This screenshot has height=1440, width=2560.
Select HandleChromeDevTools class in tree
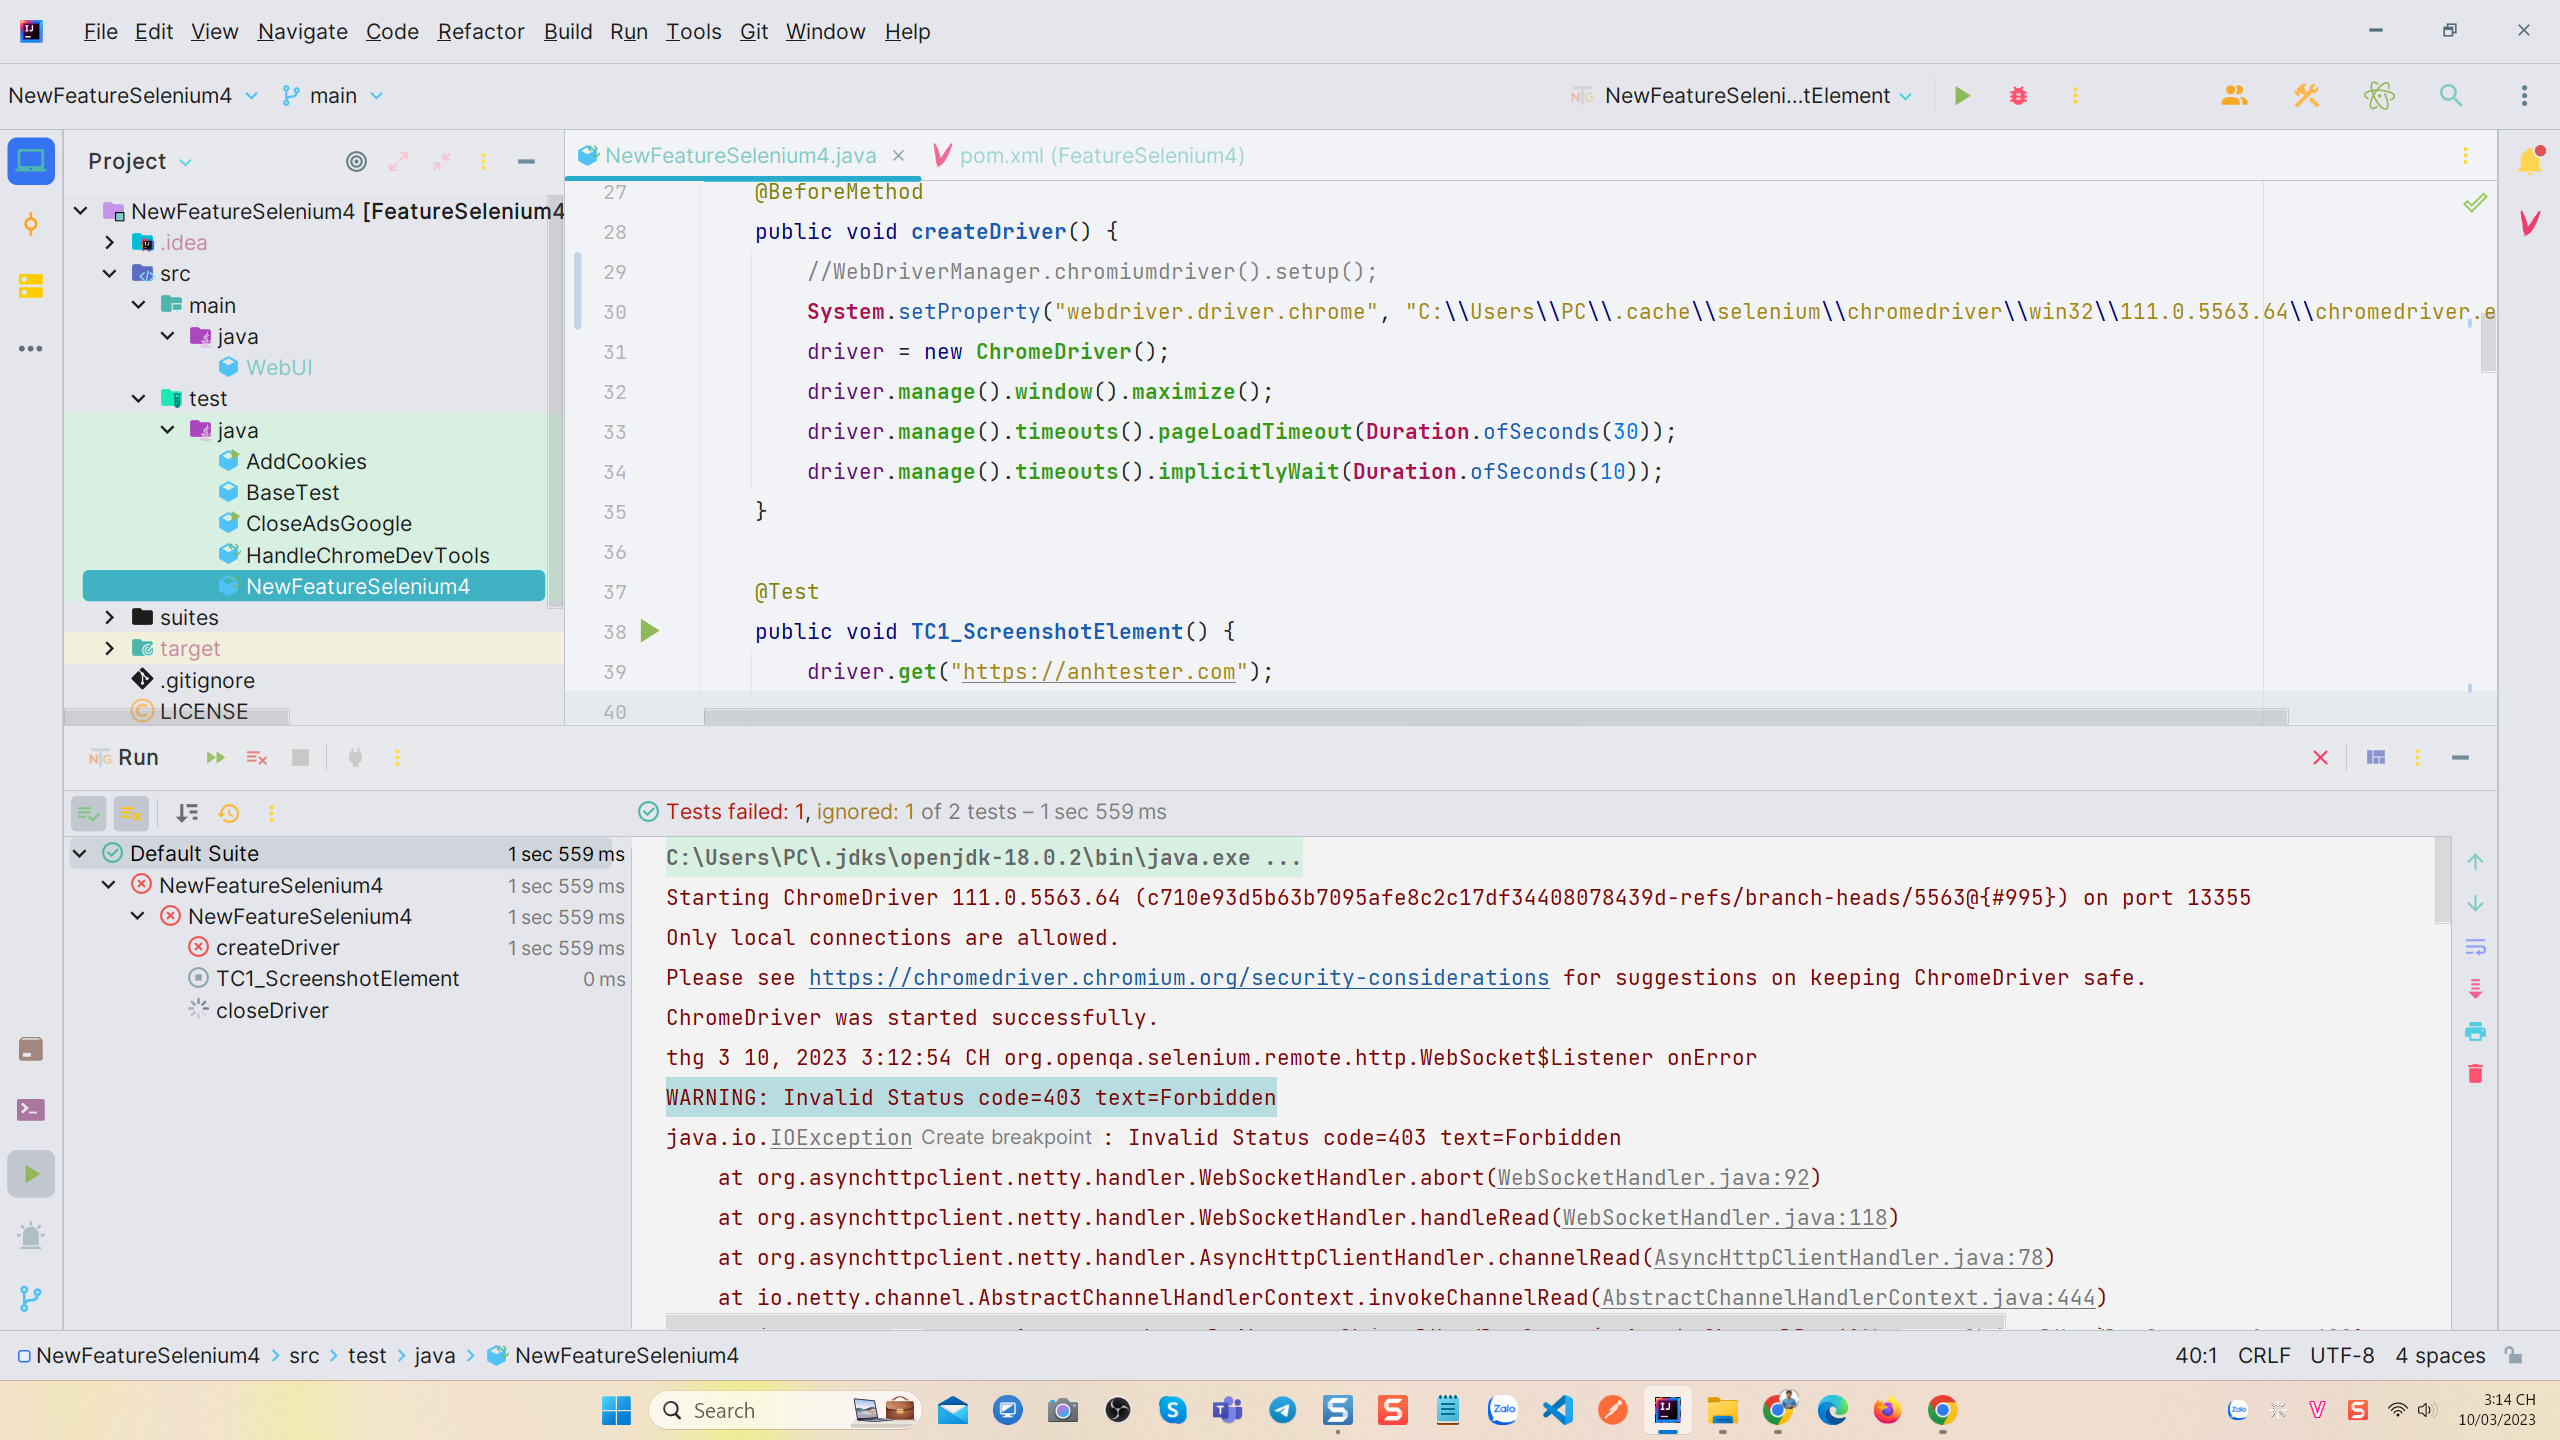click(367, 556)
